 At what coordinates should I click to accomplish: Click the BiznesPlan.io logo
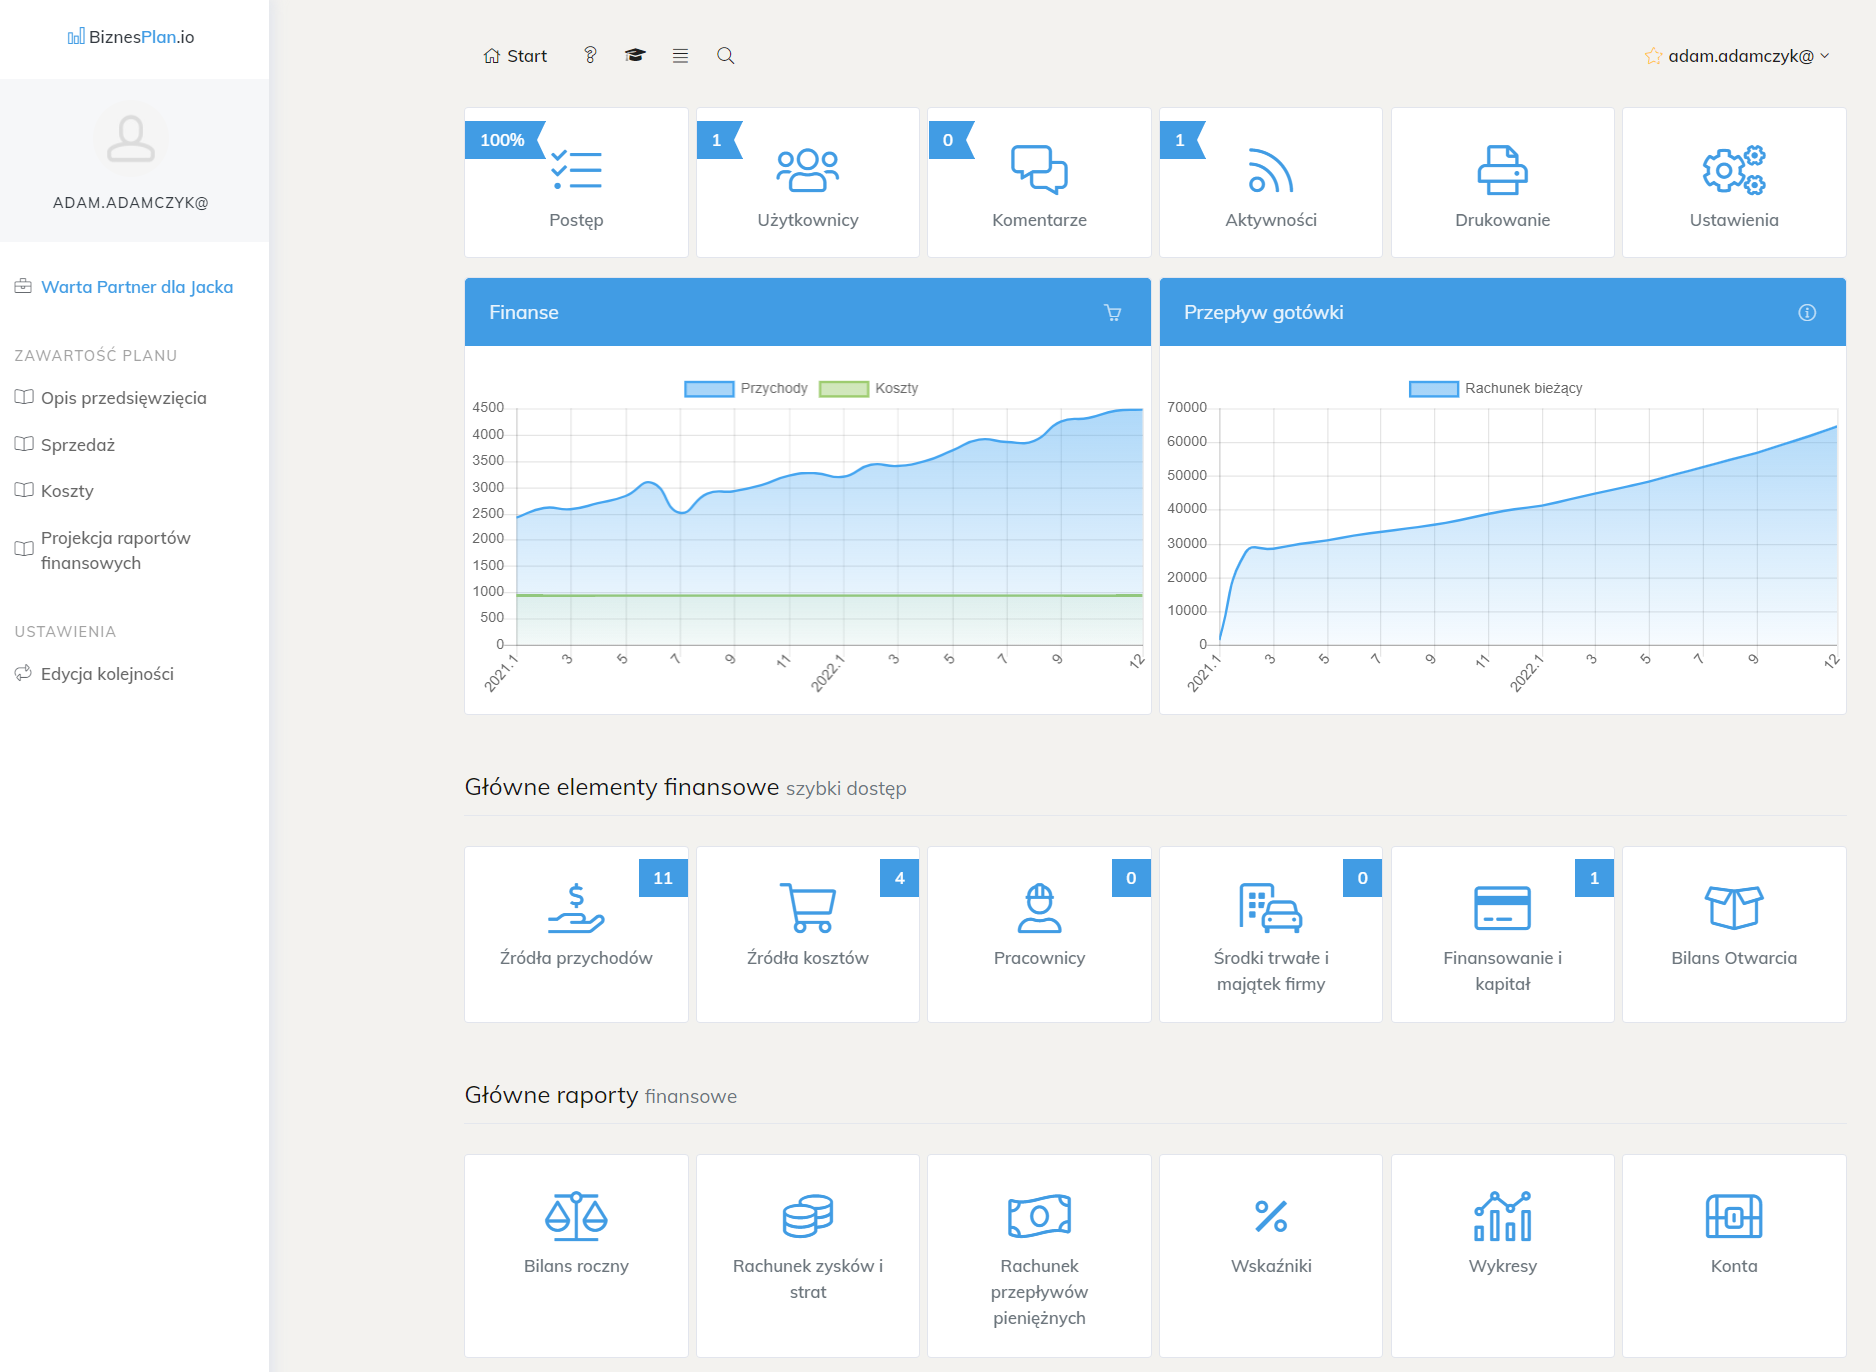(x=131, y=37)
